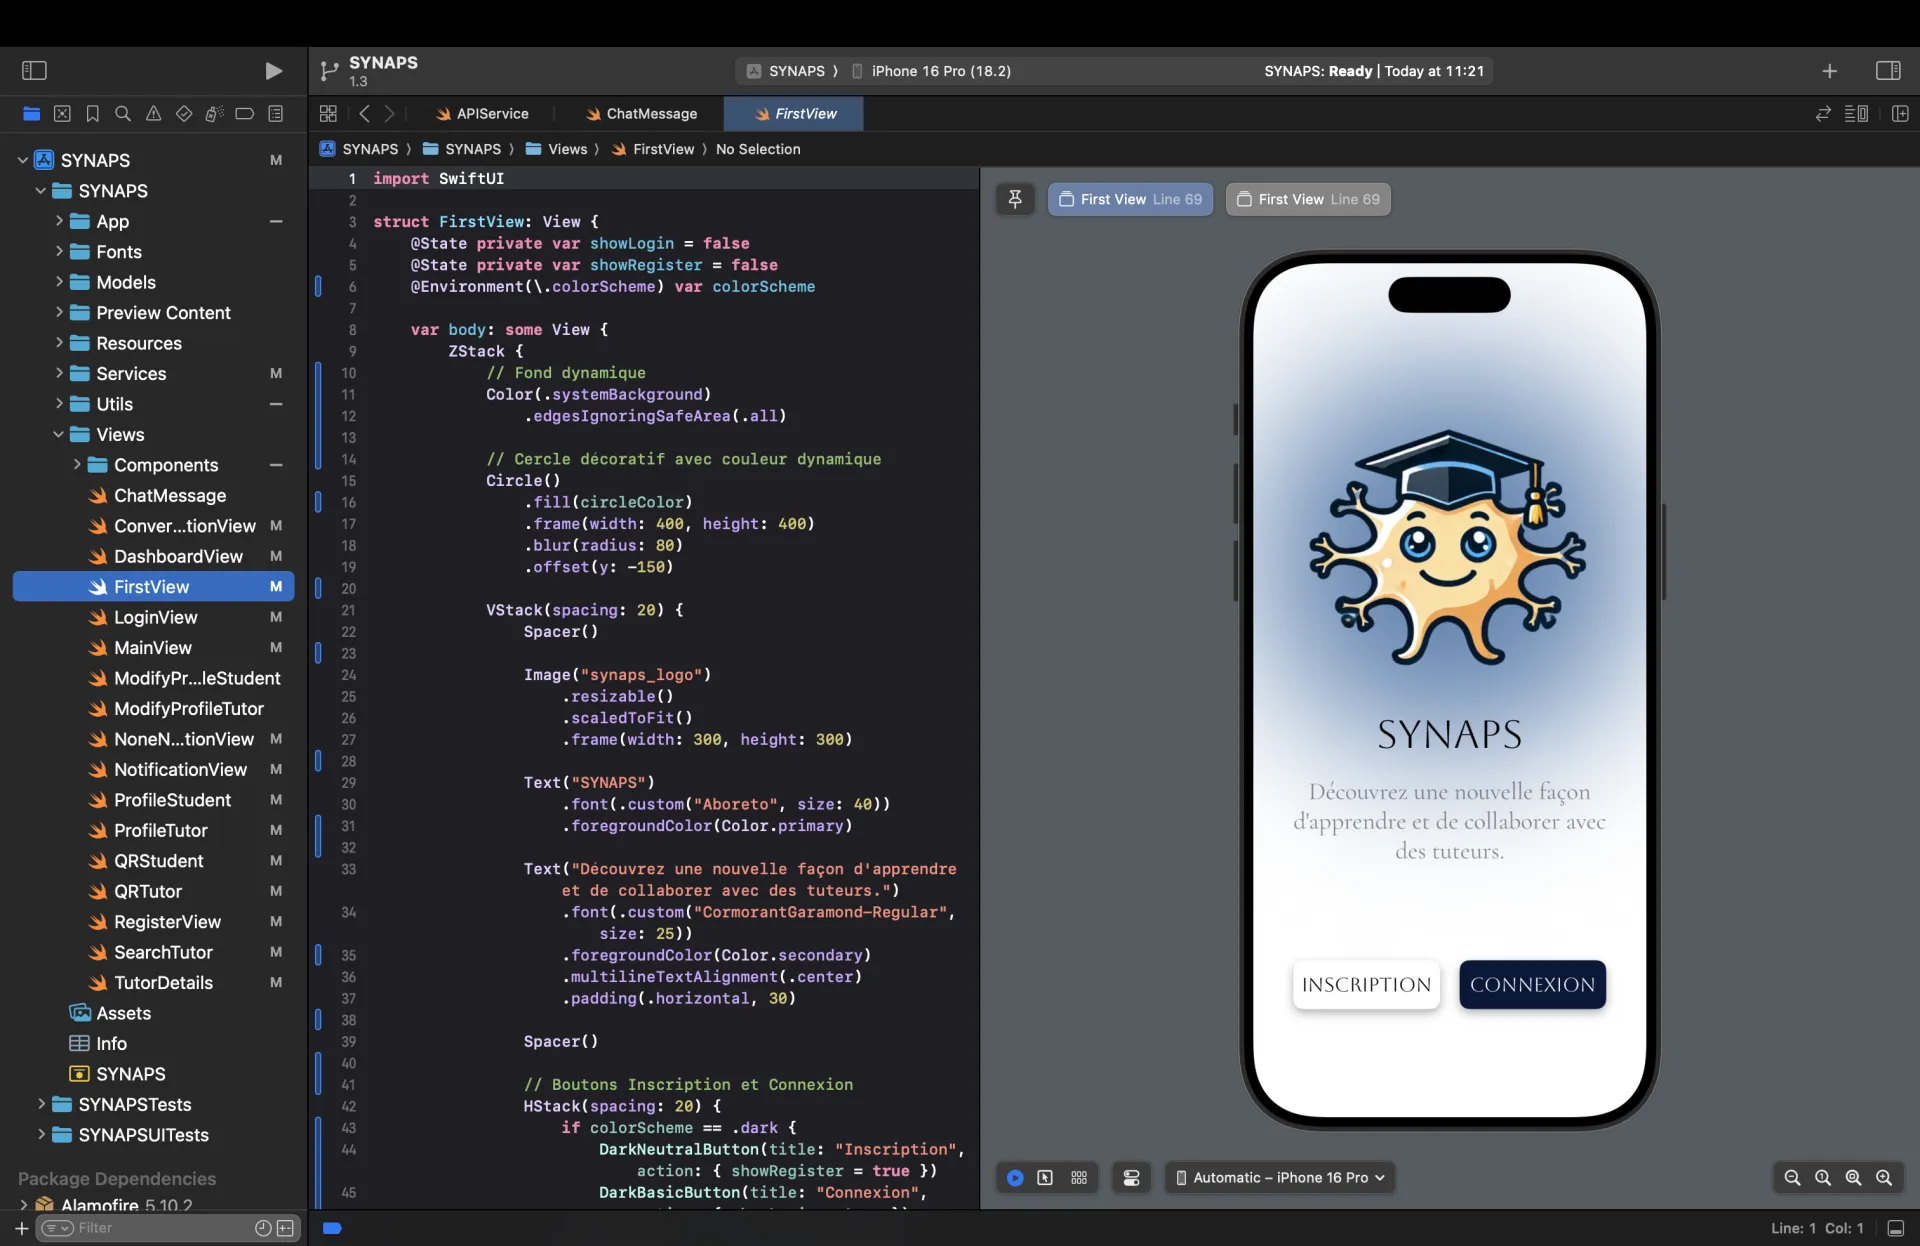The width and height of the screenshot is (1920, 1246).
Task: Open the Issue navigator warning icon
Action: click(153, 114)
